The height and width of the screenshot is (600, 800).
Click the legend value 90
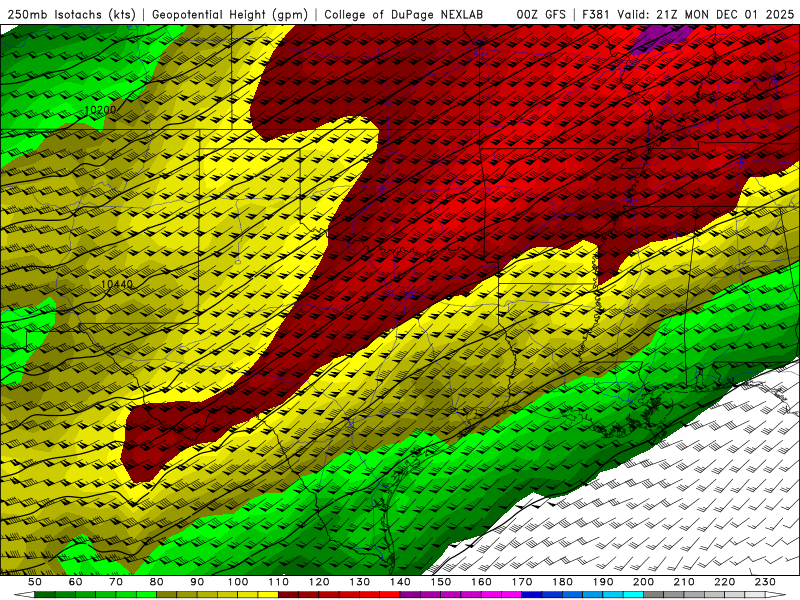click(x=197, y=582)
